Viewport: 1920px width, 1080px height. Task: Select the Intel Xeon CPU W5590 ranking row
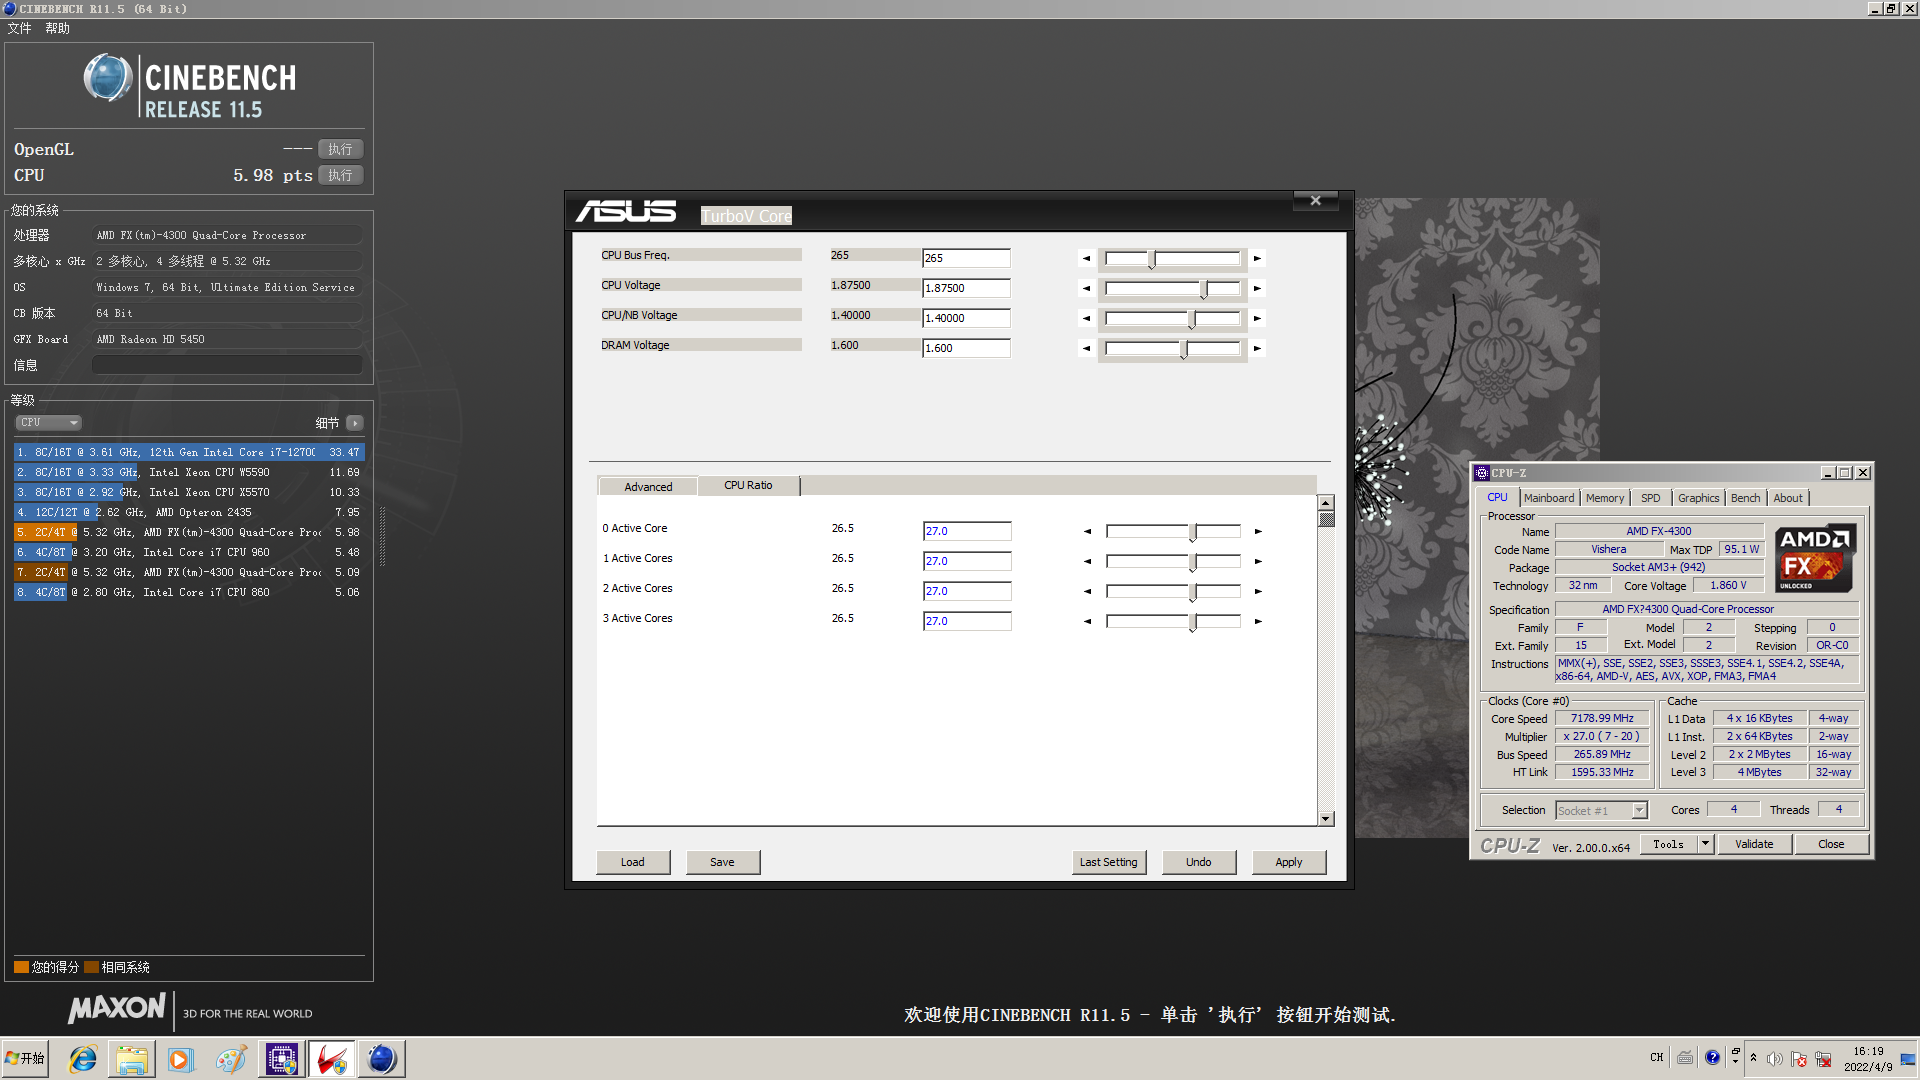click(x=189, y=472)
